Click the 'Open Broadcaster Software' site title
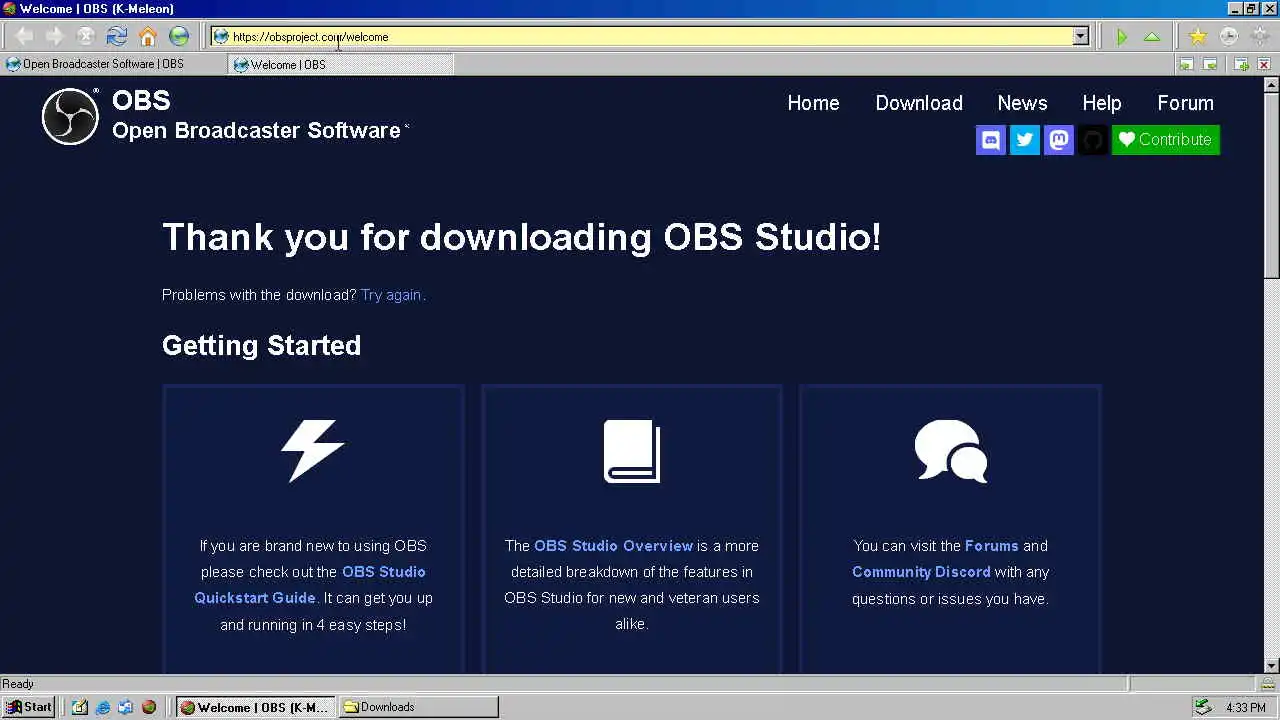 (x=256, y=131)
